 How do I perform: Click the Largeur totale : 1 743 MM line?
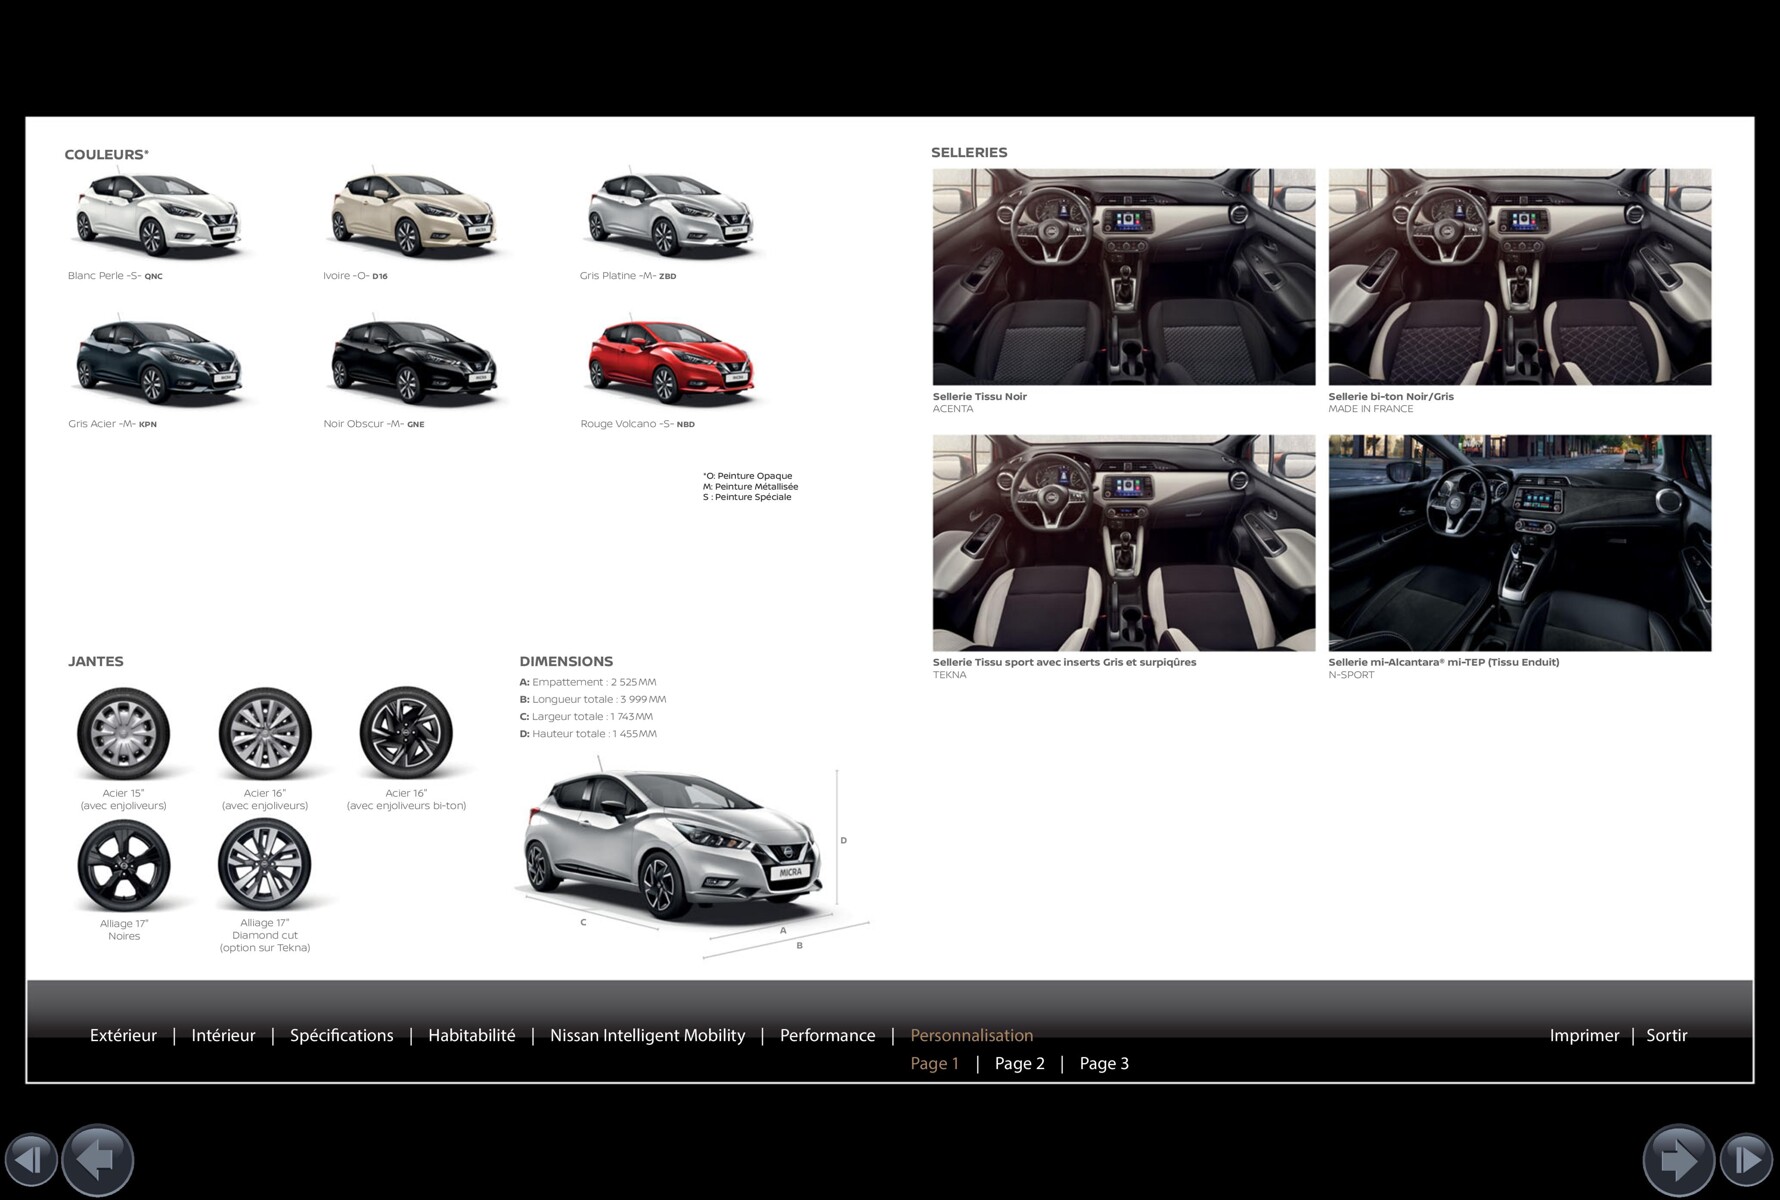point(586,716)
